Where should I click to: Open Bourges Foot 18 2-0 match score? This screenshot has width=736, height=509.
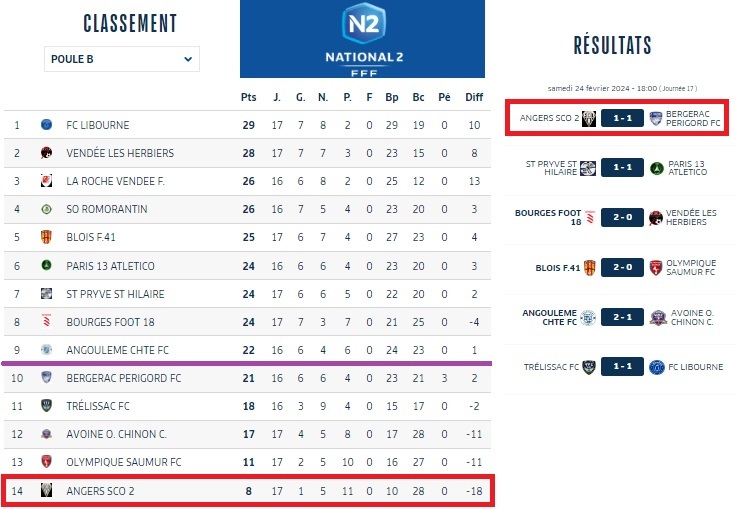pyautogui.click(x=623, y=217)
